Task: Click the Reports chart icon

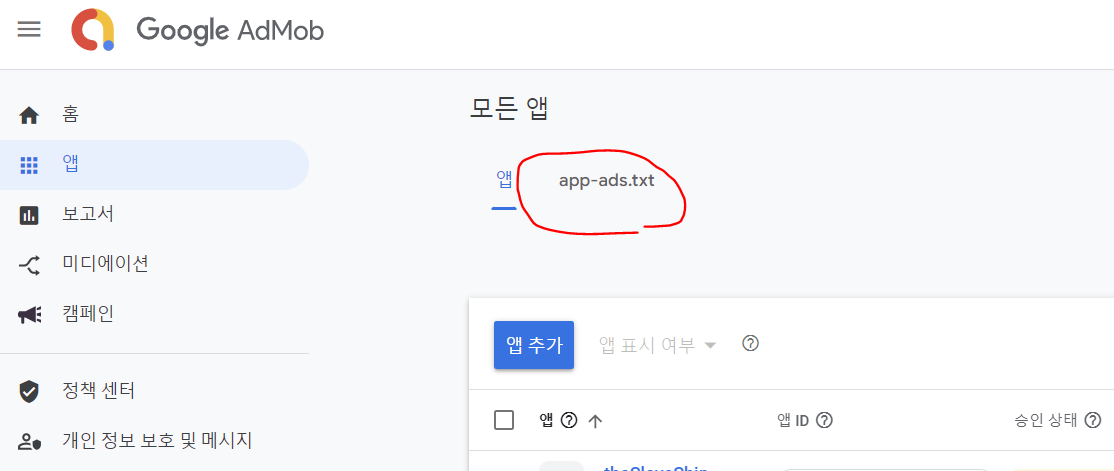Action: [28, 215]
